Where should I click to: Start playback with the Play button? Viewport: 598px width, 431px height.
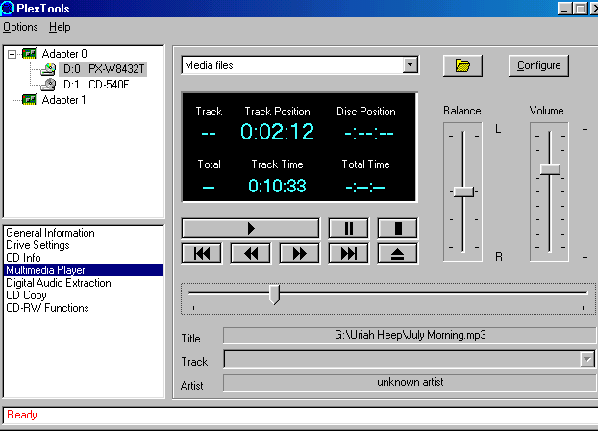pos(250,228)
